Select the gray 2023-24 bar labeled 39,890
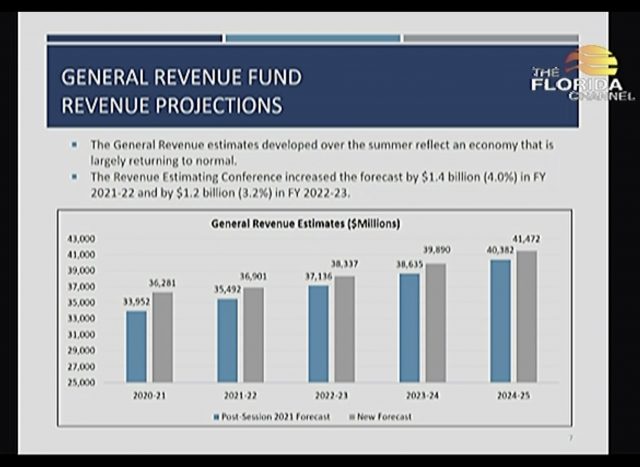640x467 pixels. 436,322
